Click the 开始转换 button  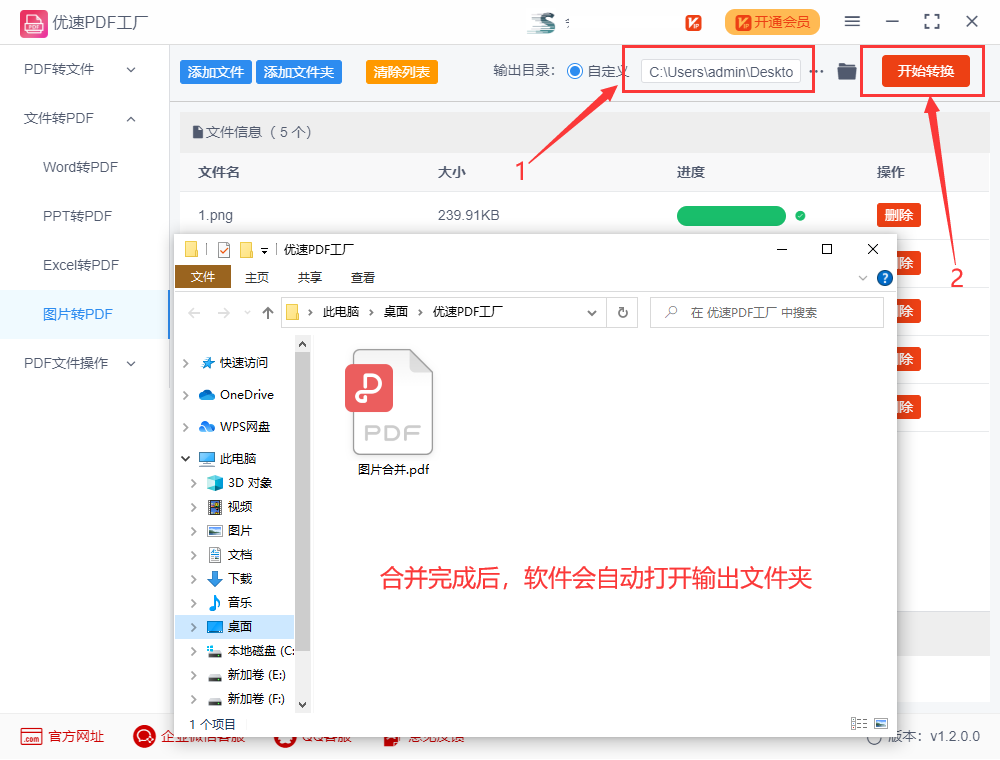tap(925, 71)
